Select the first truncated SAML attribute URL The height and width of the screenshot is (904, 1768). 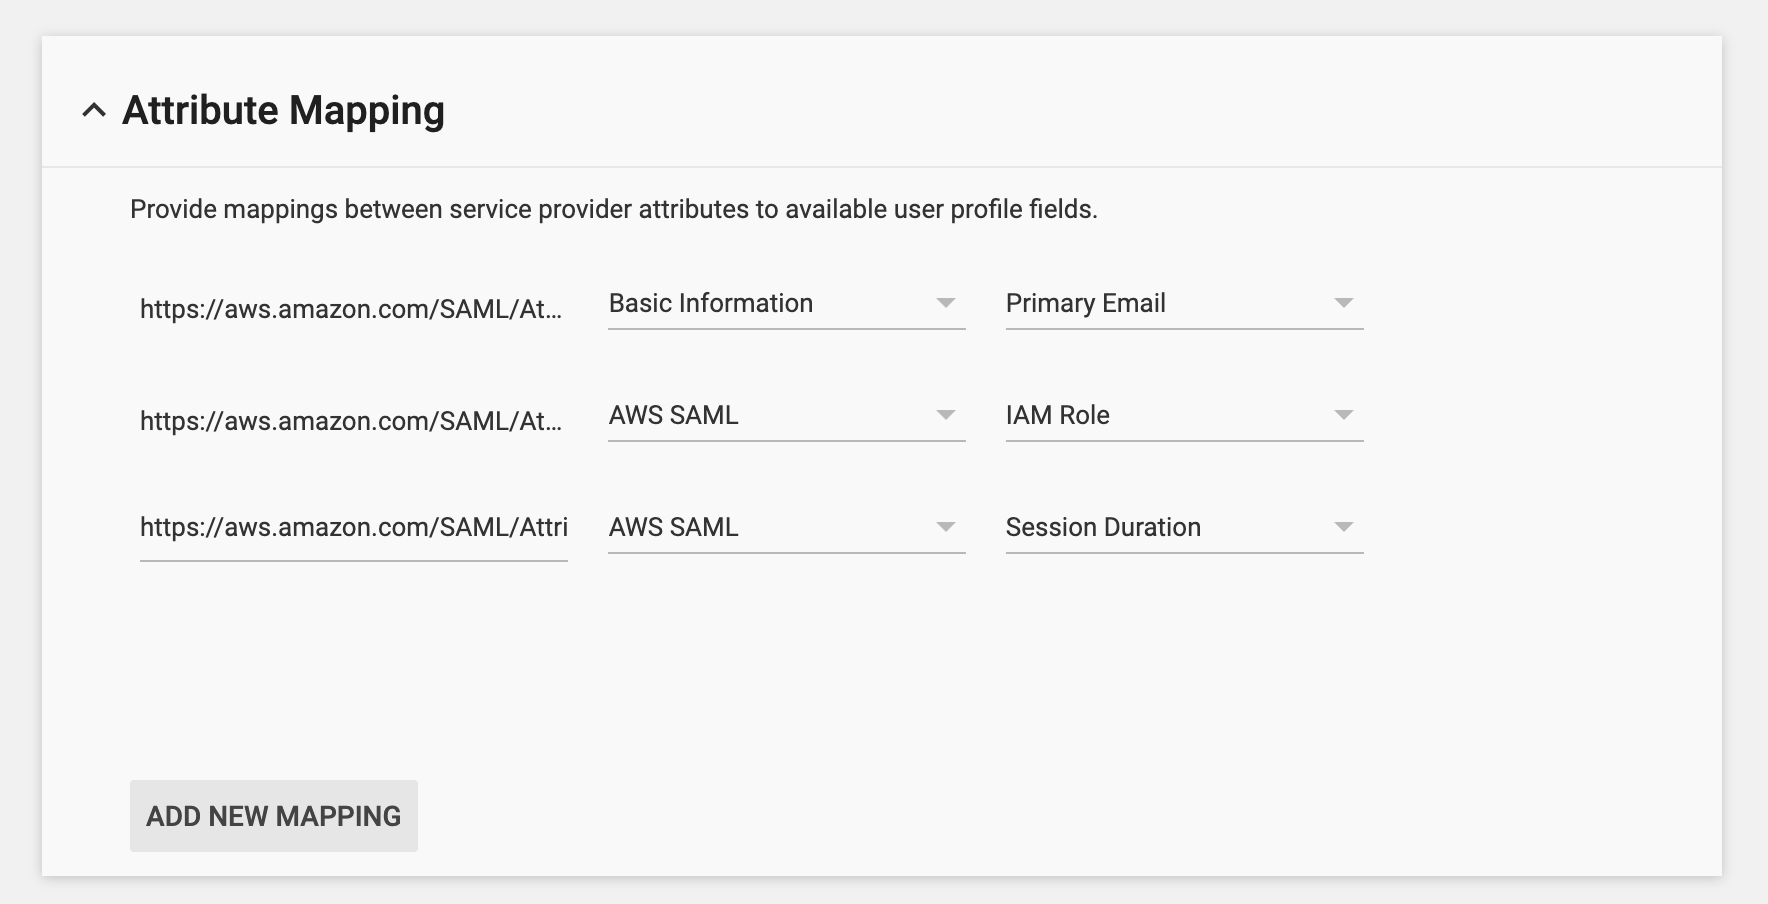coord(351,309)
